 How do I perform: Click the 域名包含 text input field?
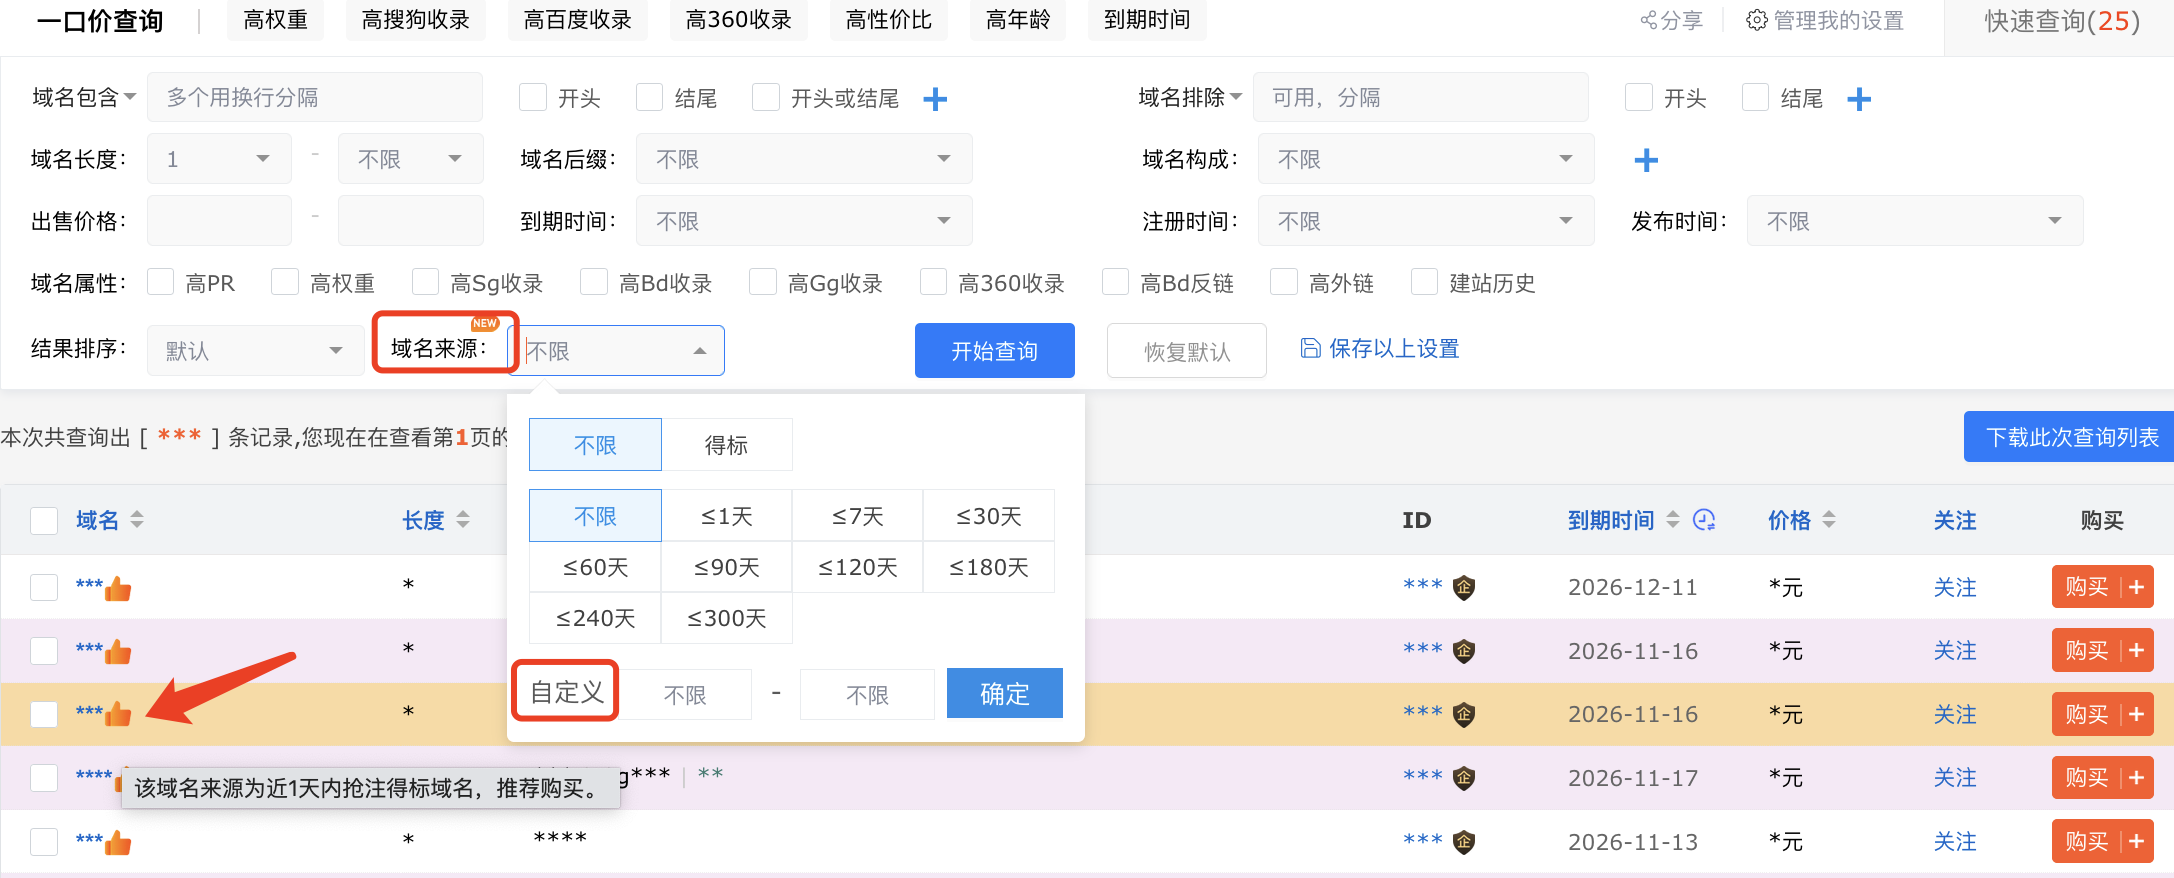[314, 98]
